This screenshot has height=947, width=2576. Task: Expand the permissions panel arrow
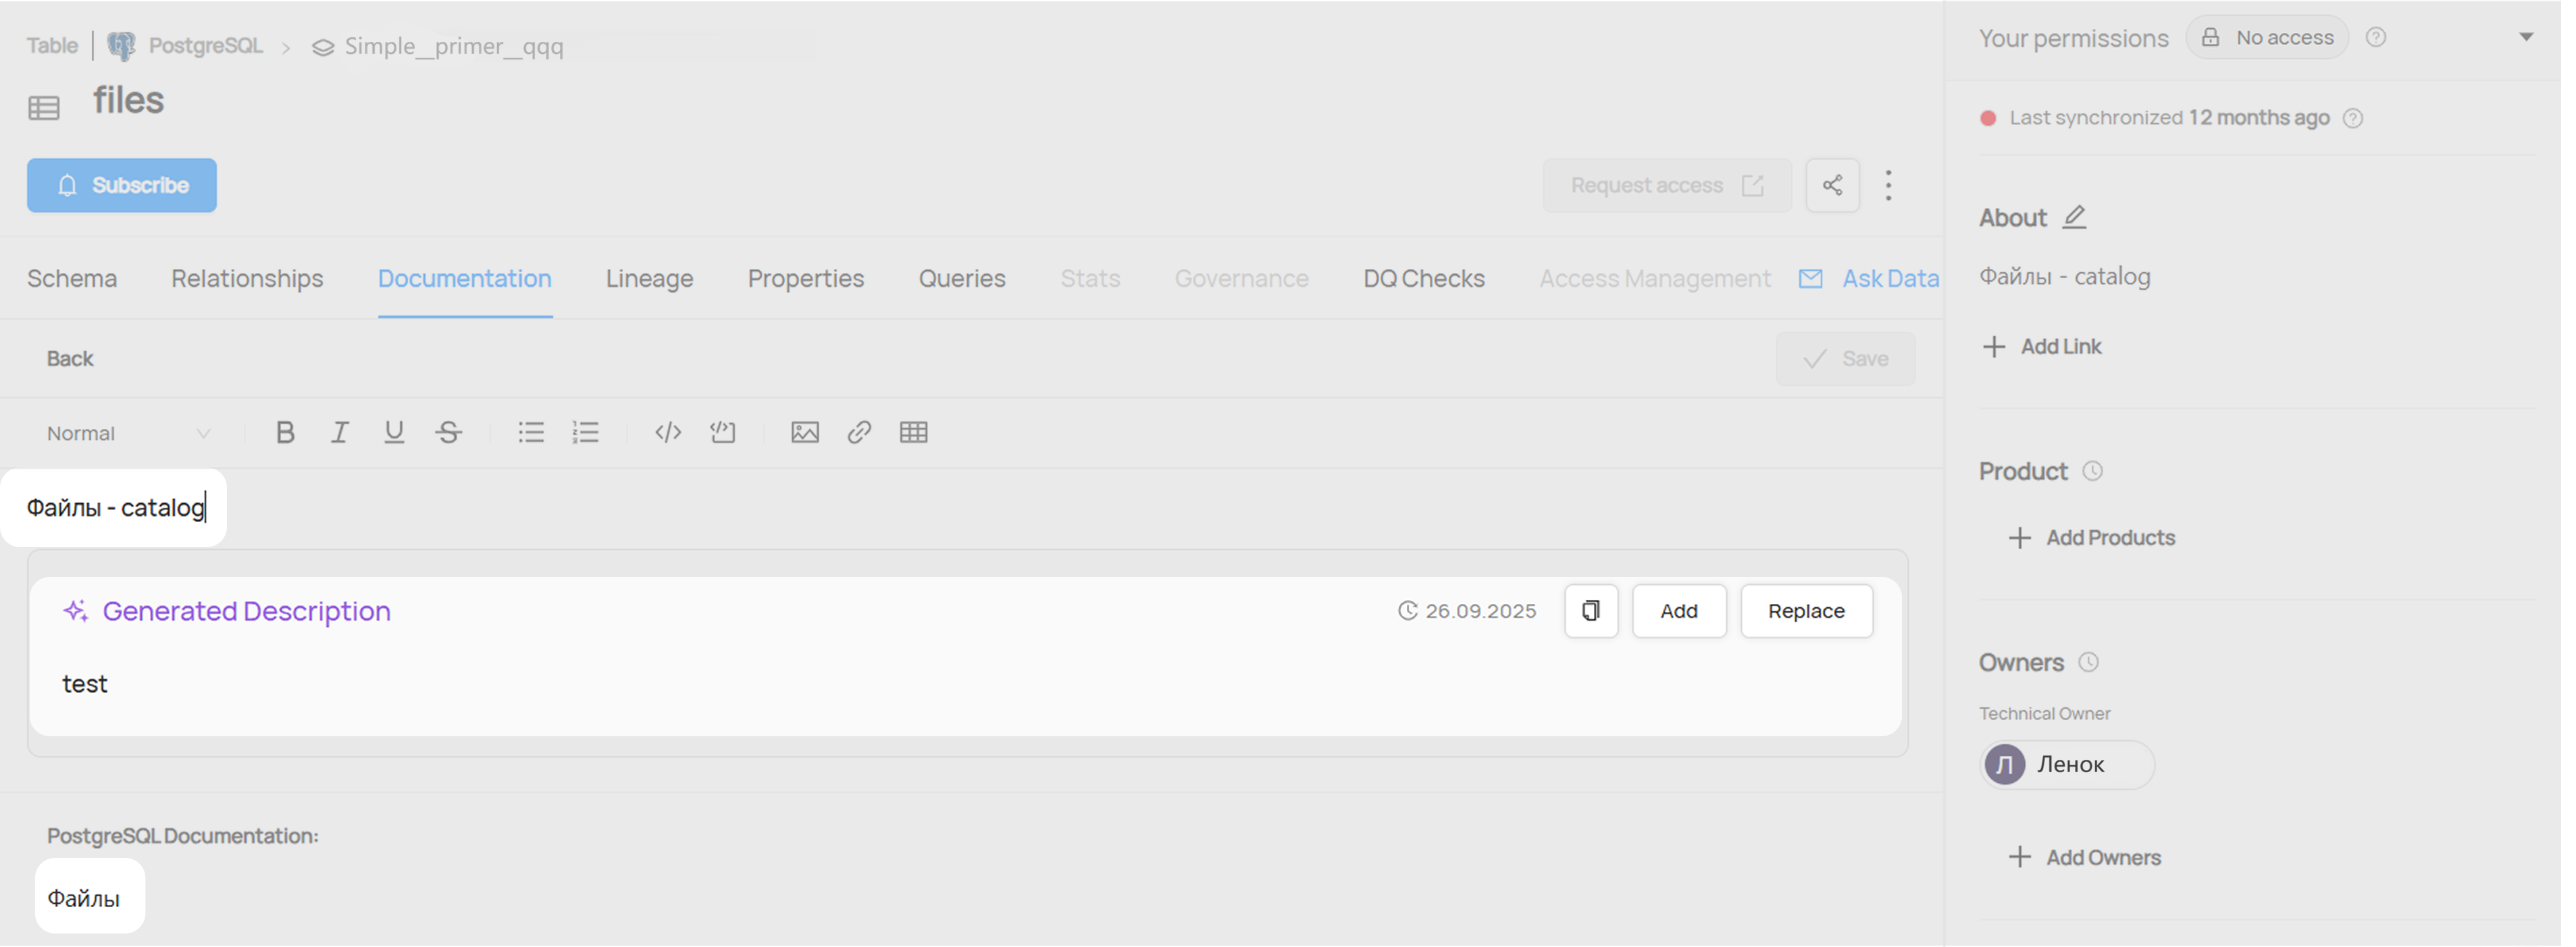pyautogui.click(x=2526, y=37)
